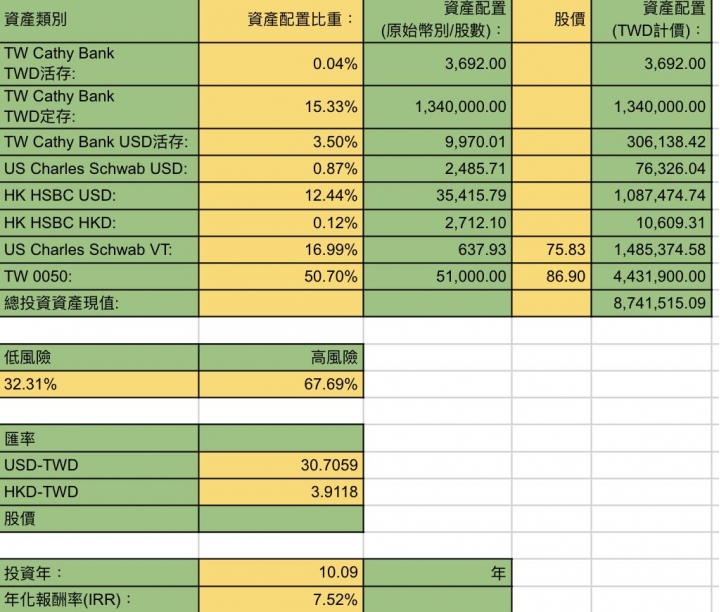
Task: Select the HK HSBC USD label cell
Action: click(99, 196)
